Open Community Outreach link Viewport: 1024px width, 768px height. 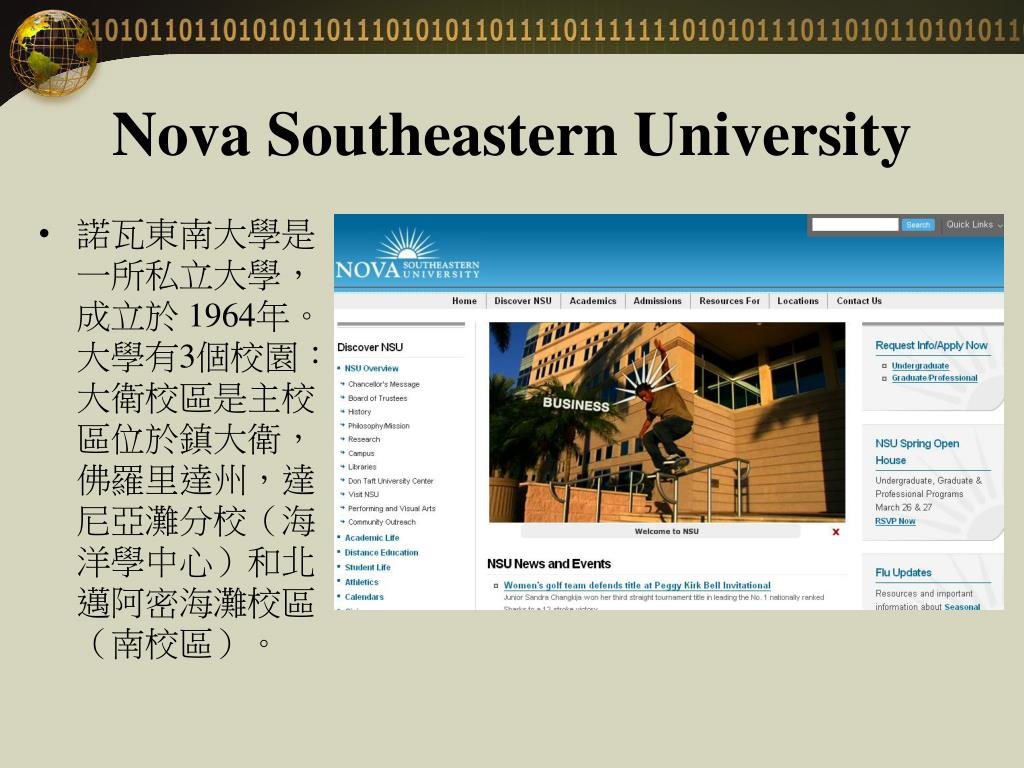(x=381, y=522)
